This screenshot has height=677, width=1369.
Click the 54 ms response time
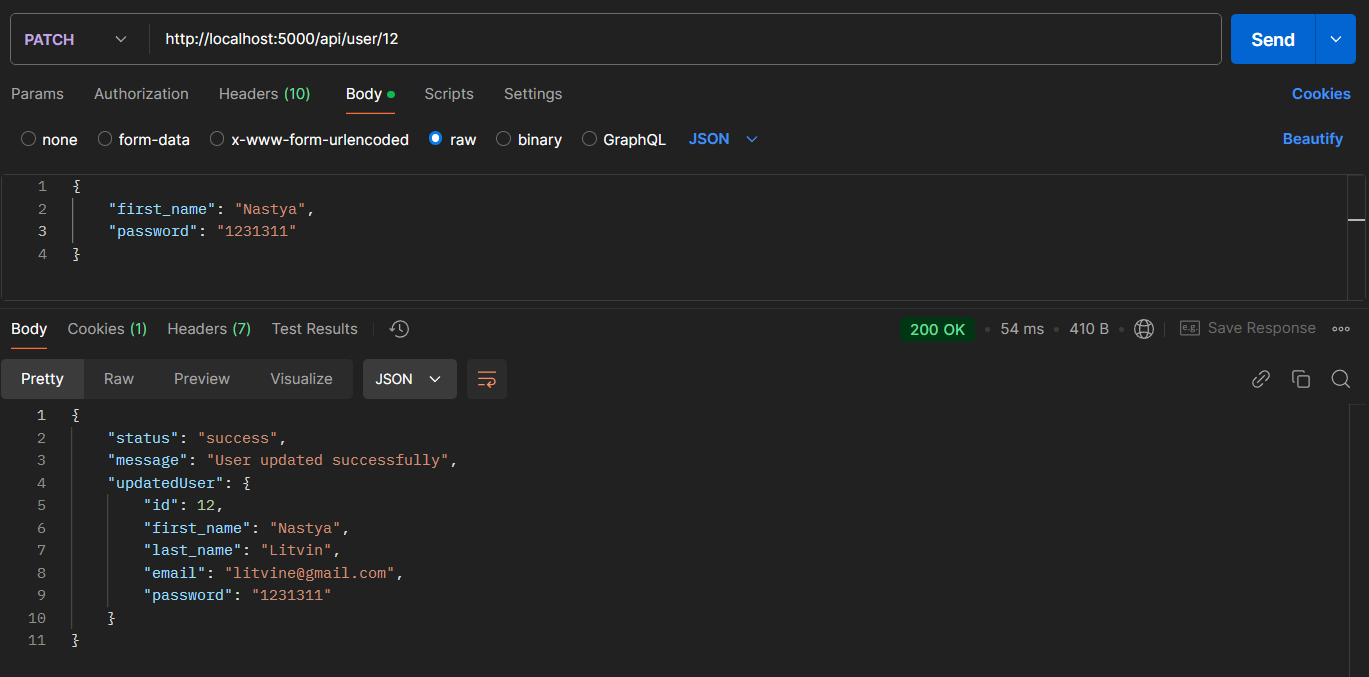tap(1022, 329)
